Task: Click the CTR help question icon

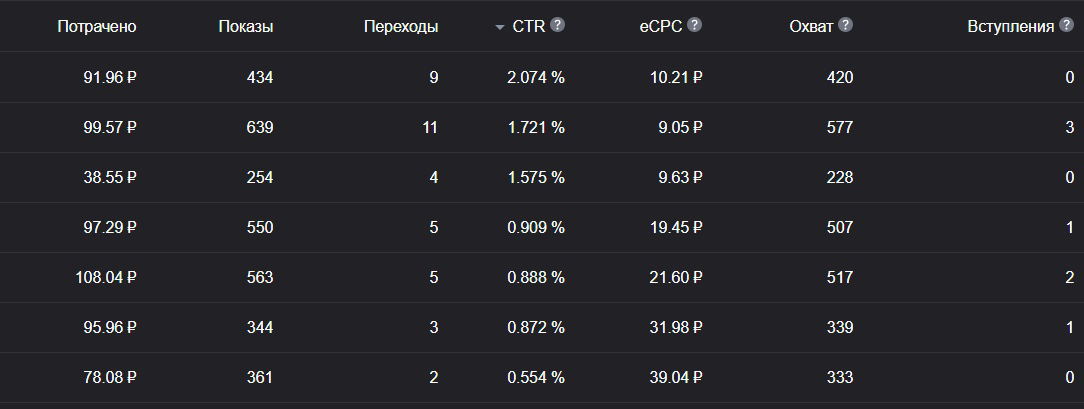Action: [557, 26]
